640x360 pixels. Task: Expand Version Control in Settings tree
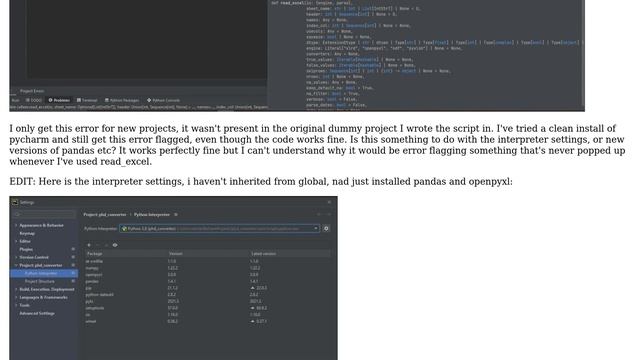[16, 257]
